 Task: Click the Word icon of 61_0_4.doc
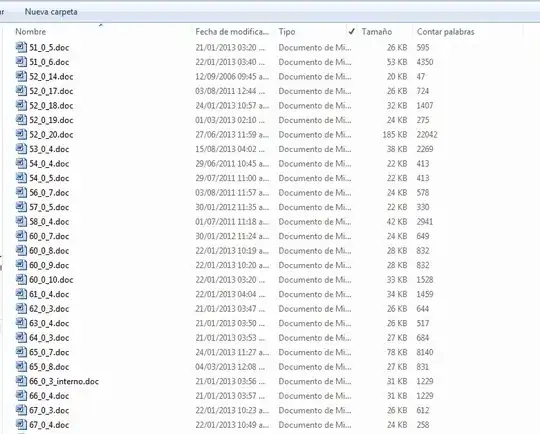click(x=21, y=294)
